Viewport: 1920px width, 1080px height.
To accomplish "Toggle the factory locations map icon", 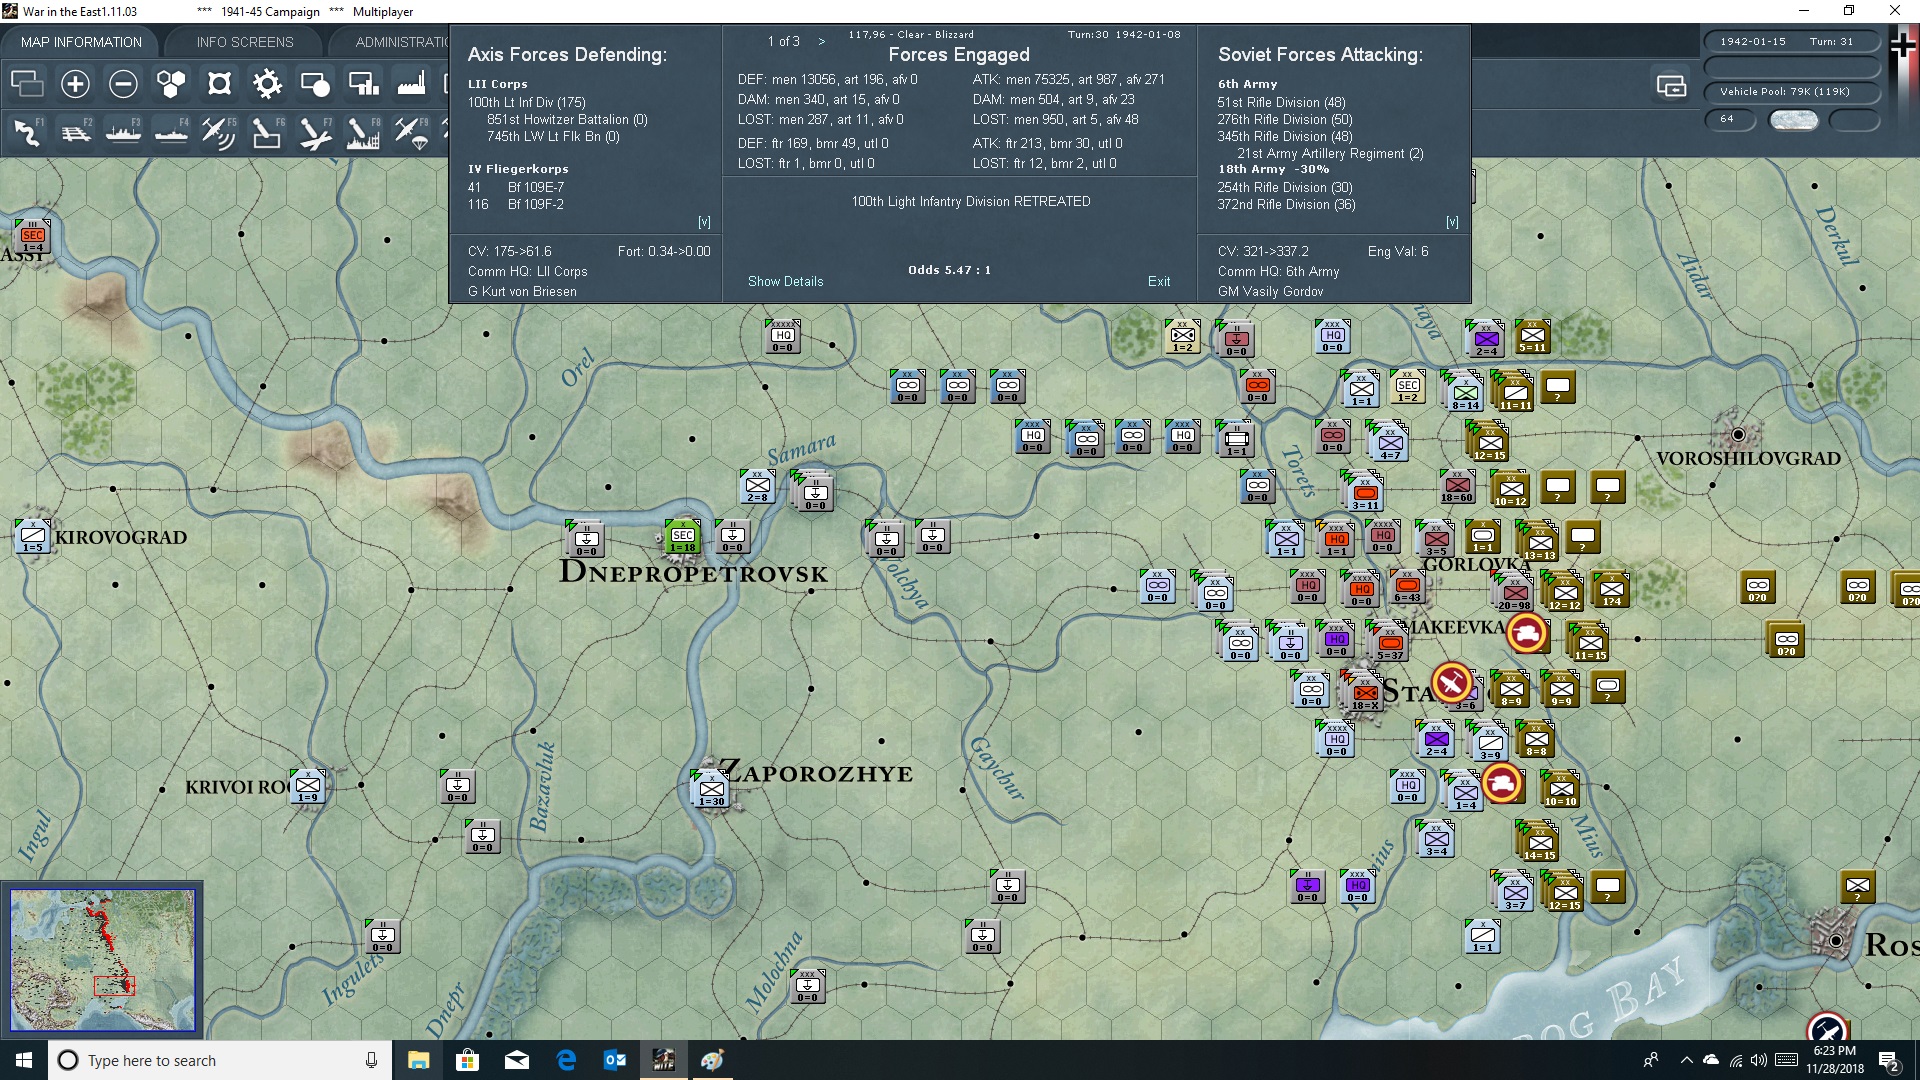I will (x=411, y=84).
